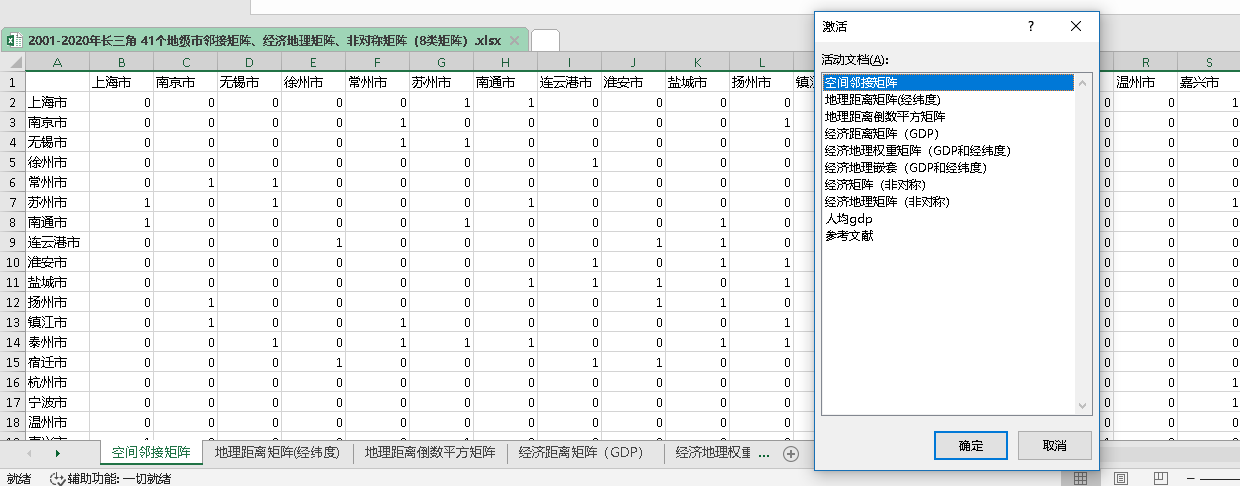Screen dimensions: 1240x486
Task: Select 地理距离矩阵(经纬度) in the dialog list
Action: click(947, 100)
